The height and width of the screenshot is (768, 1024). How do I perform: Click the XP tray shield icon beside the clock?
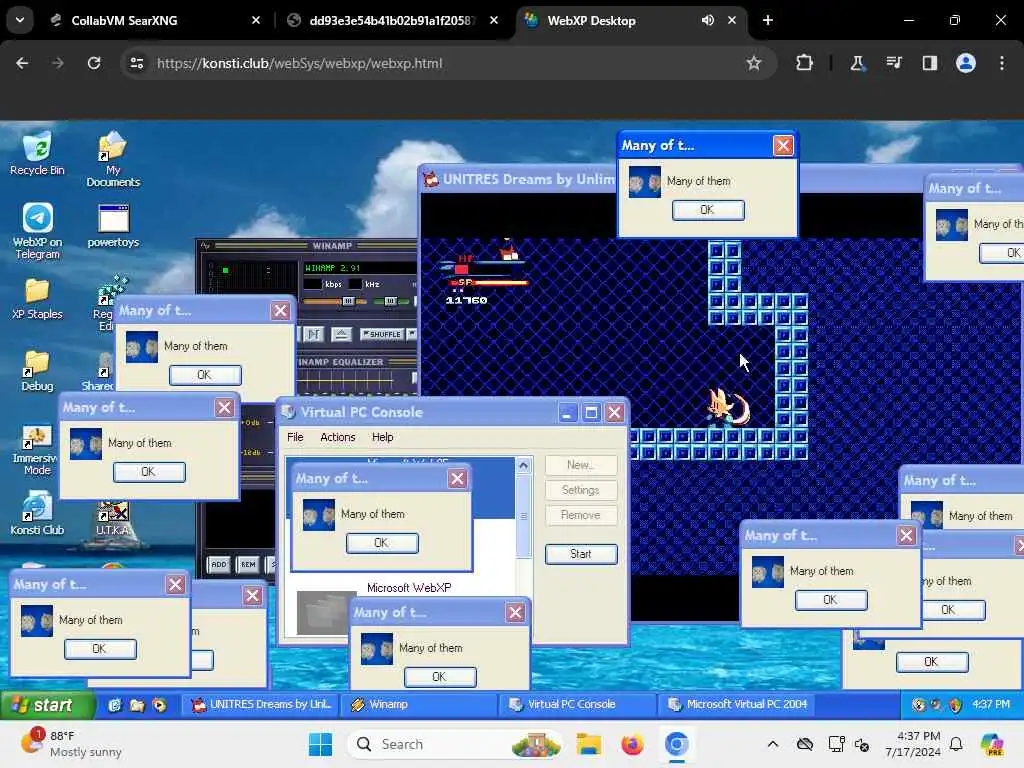[955, 705]
